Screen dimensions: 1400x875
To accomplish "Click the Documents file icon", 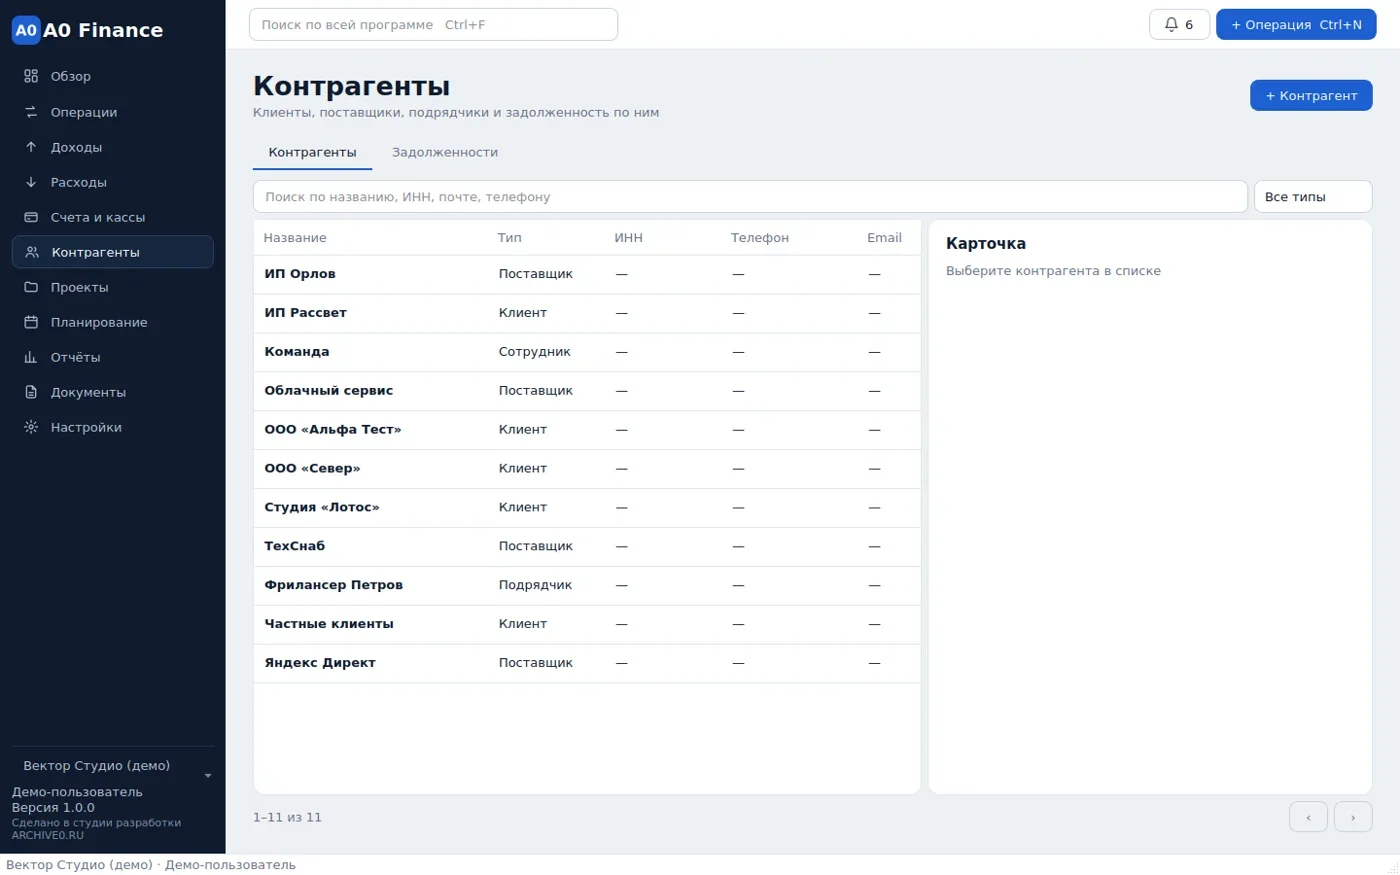I will (x=31, y=392).
